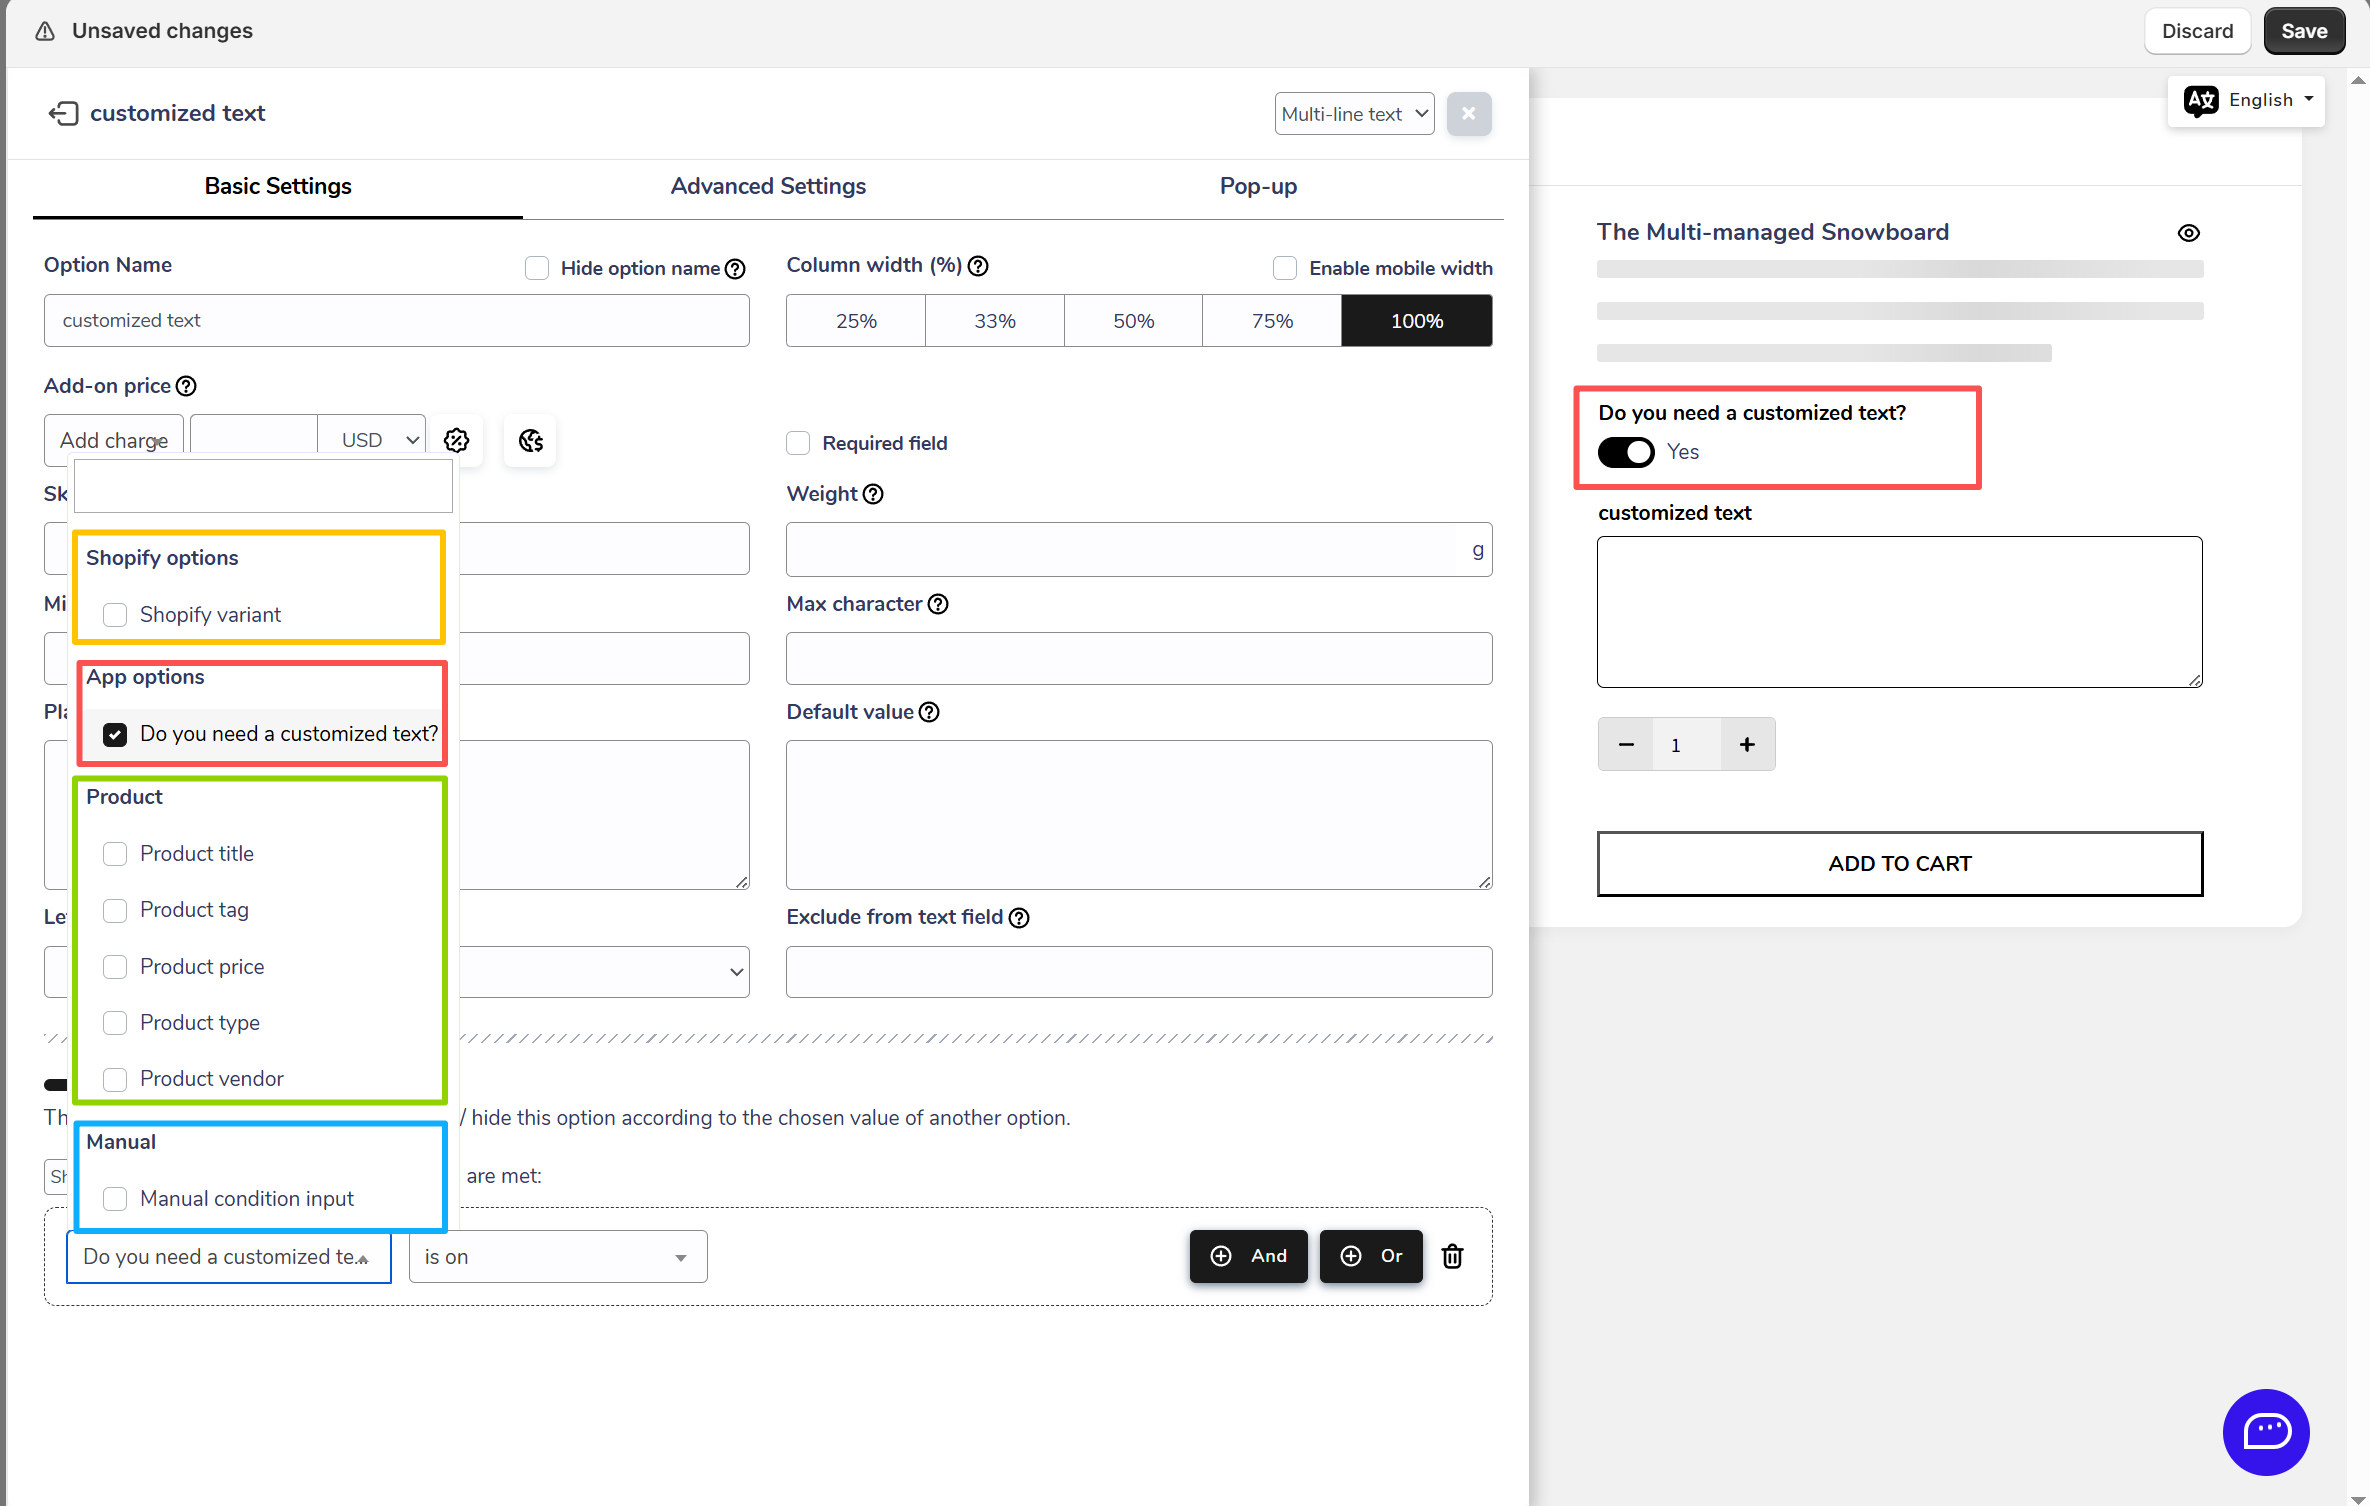Enable the Required field checkbox
Screen dimensions: 2370x1506
(x=798, y=443)
